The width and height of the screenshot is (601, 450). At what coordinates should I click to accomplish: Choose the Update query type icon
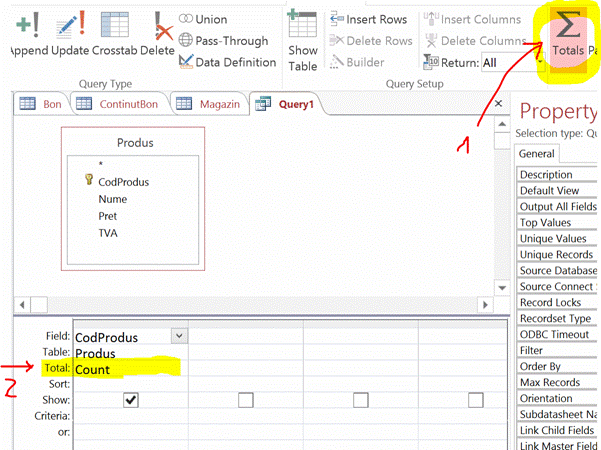(69, 22)
